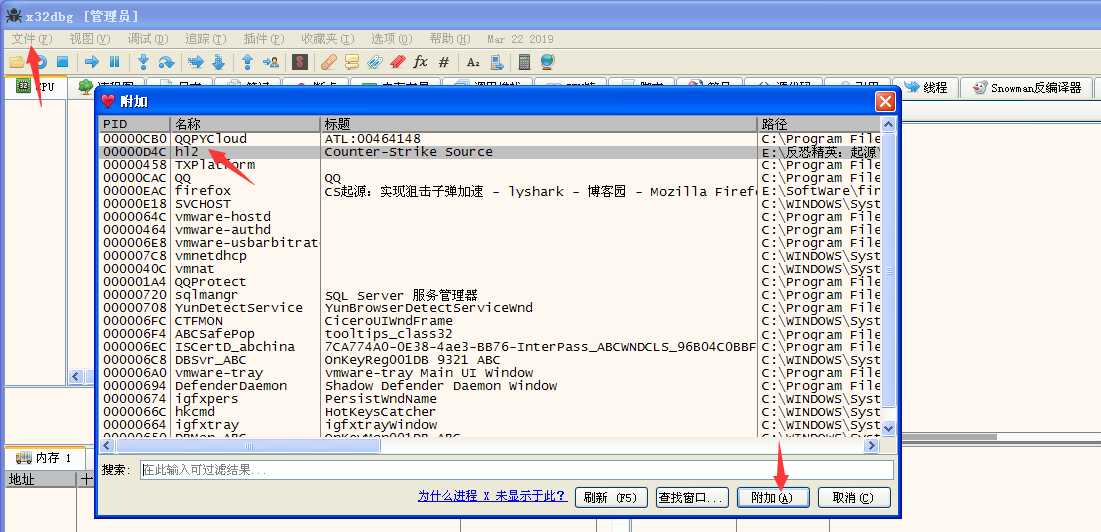The image size is (1101, 532).
Task: Click the 查找窗口... button
Action: pos(691,498)
